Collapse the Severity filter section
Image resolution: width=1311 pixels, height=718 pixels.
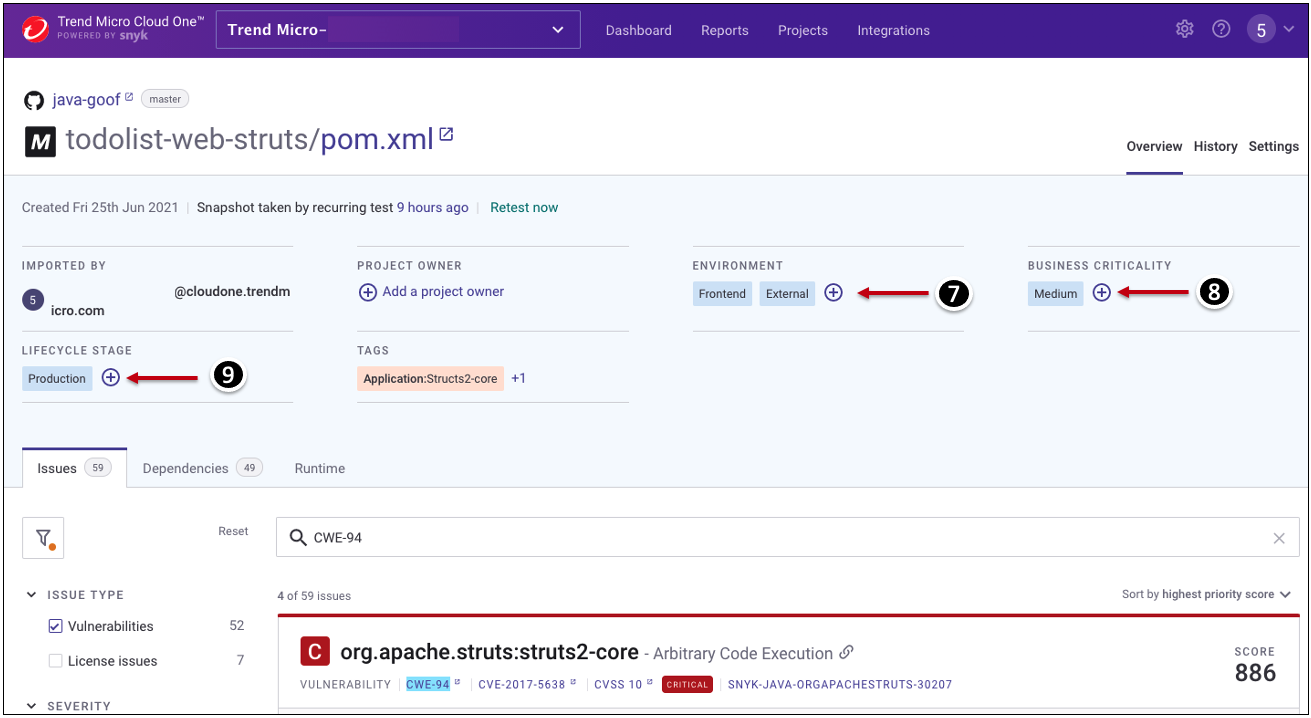[x=32, y=706]
